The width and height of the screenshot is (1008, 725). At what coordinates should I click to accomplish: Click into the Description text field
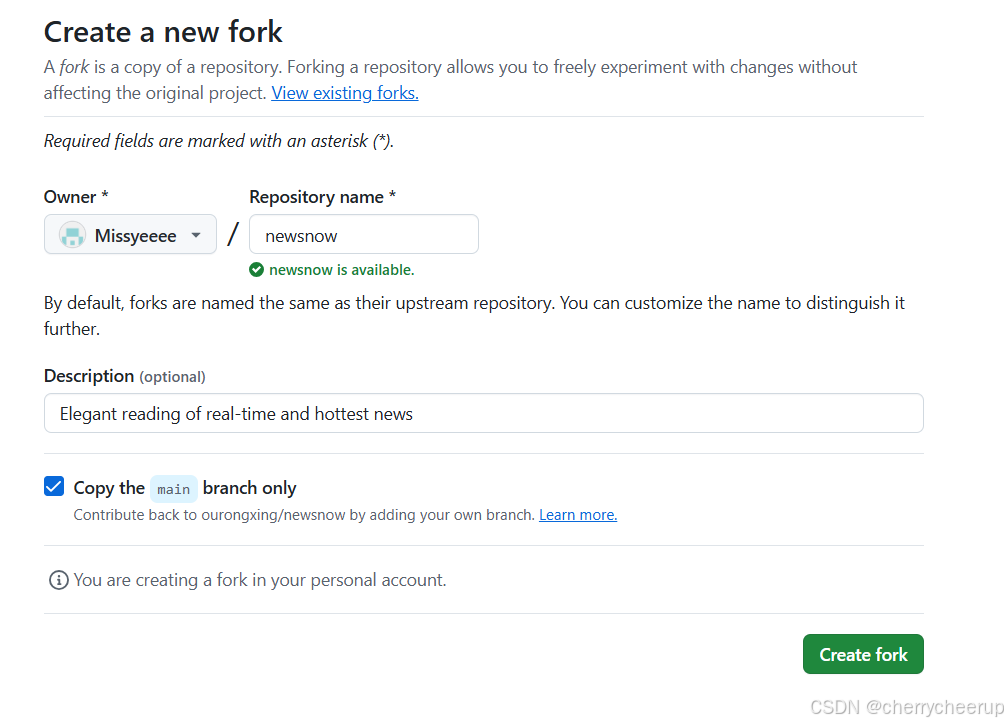[483, 413]
